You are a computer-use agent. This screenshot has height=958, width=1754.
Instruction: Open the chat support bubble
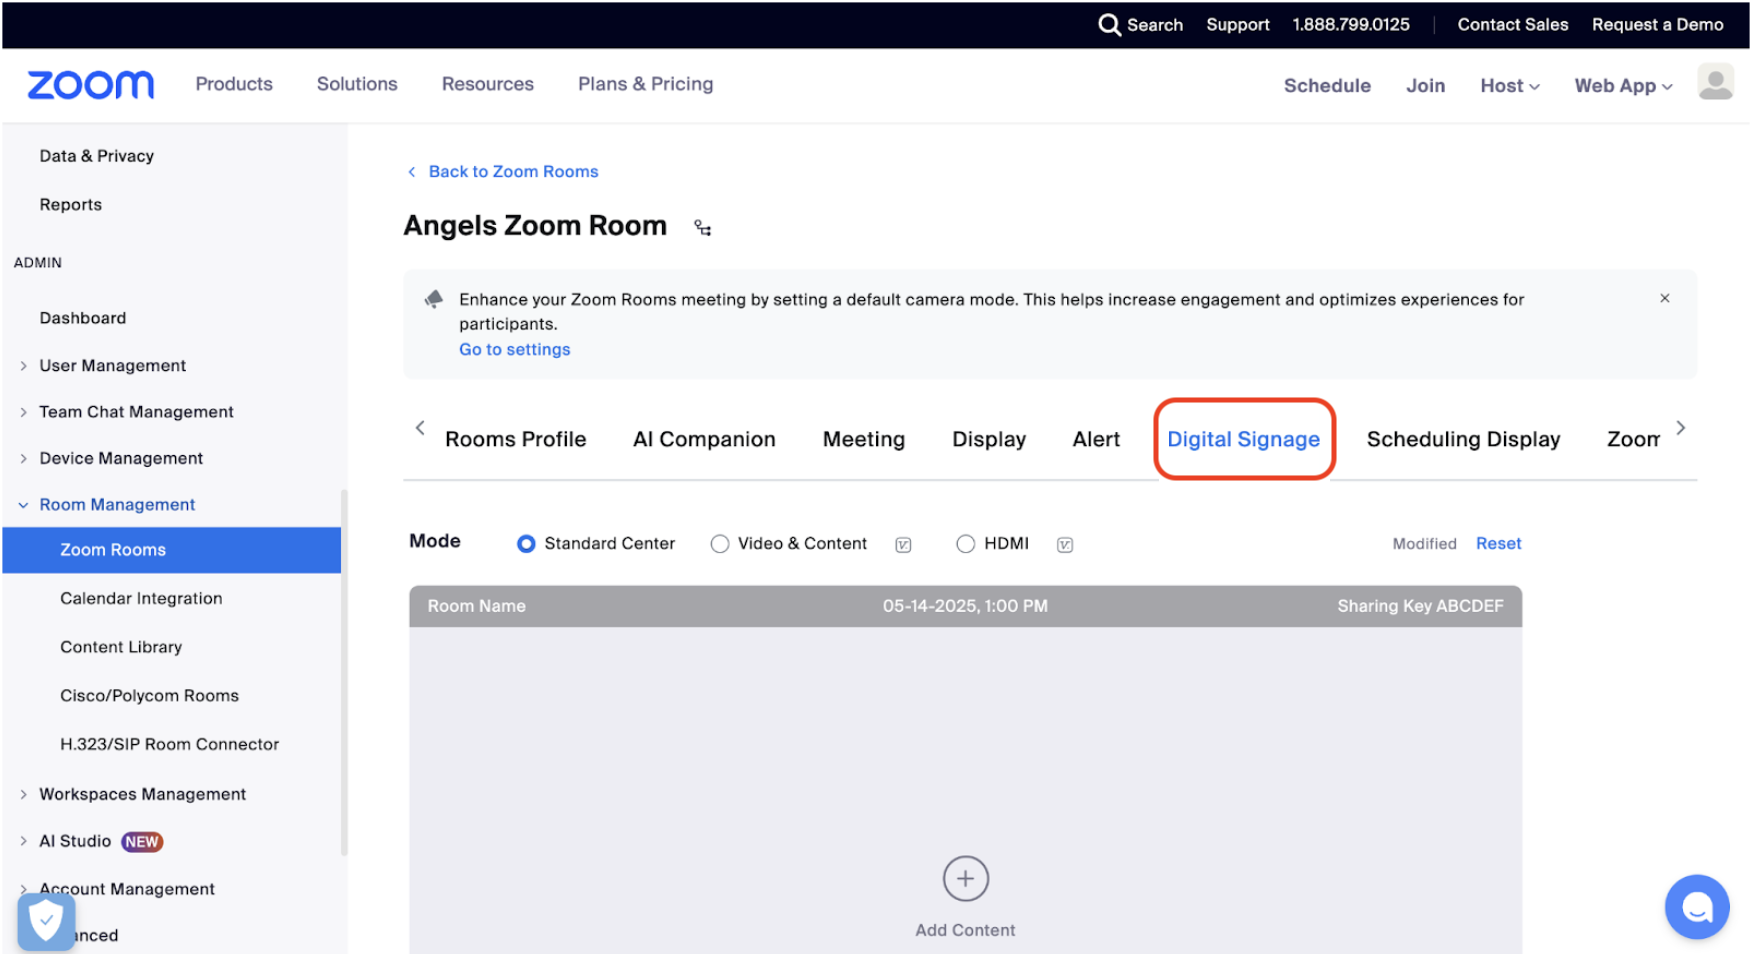coord(1697,907)
